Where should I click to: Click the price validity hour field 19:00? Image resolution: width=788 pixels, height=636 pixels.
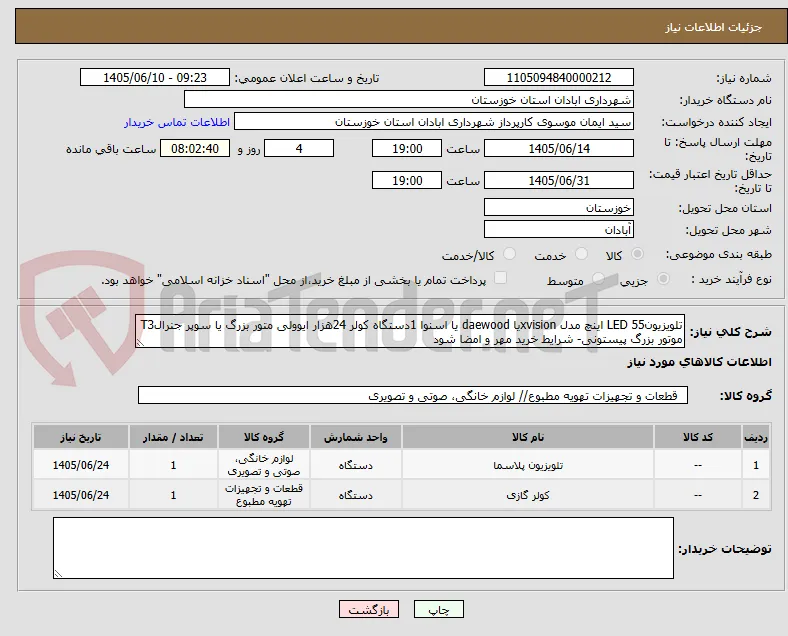coord(407,180)
